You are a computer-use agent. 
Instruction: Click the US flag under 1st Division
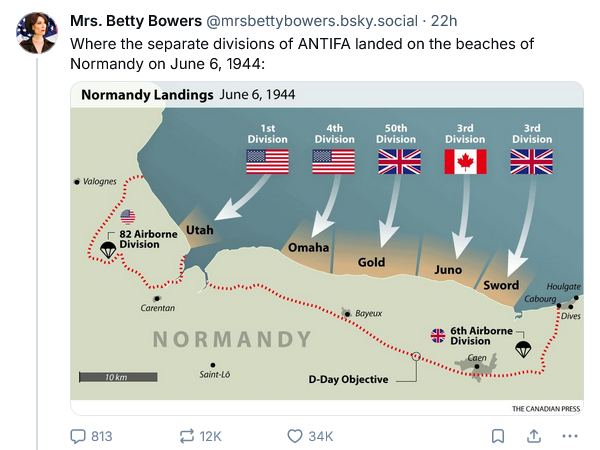(x=267, y=162)
